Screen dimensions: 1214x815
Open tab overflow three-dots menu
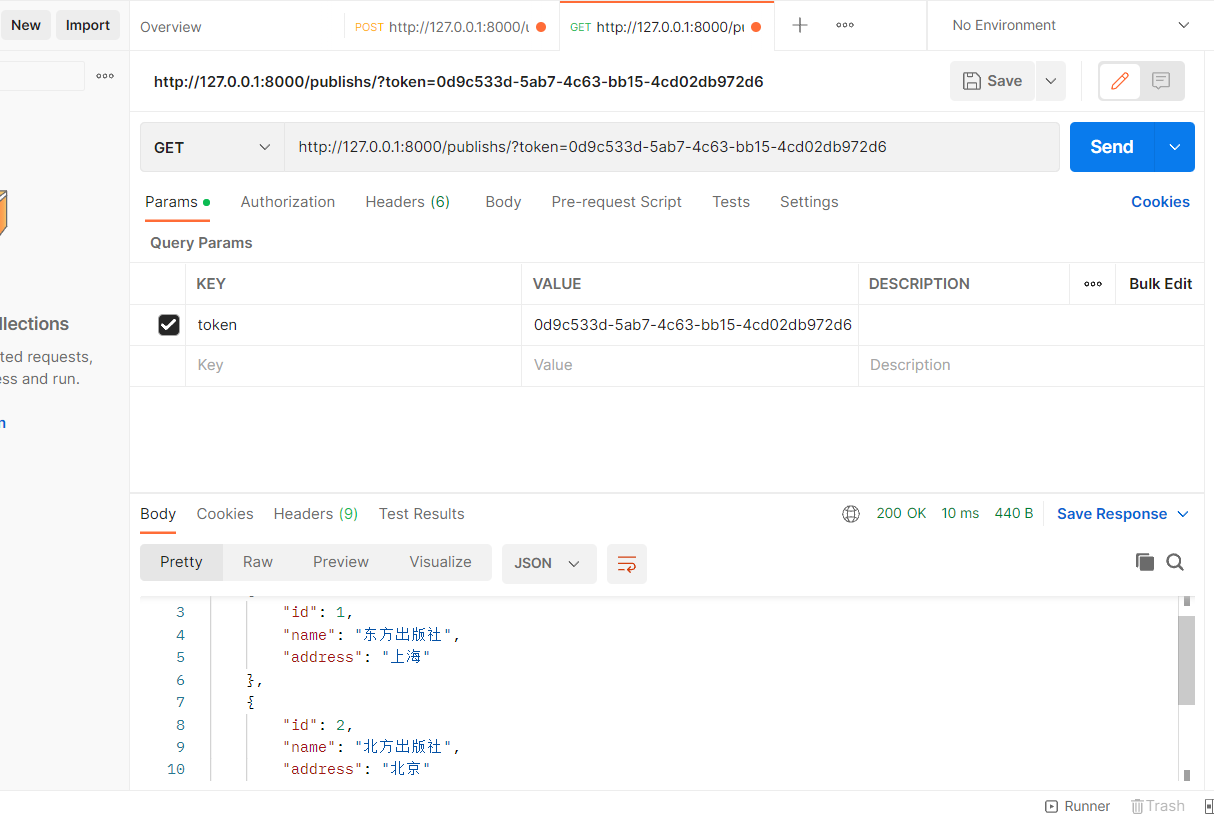point(845,26)
